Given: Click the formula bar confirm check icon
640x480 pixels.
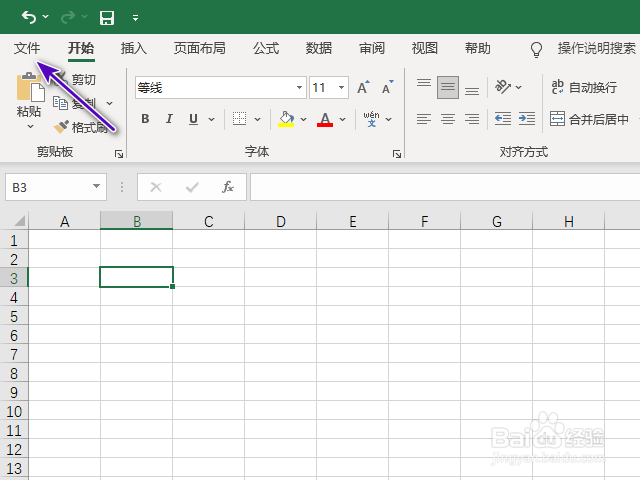Looking at the screenshot, I should [192, 187].
